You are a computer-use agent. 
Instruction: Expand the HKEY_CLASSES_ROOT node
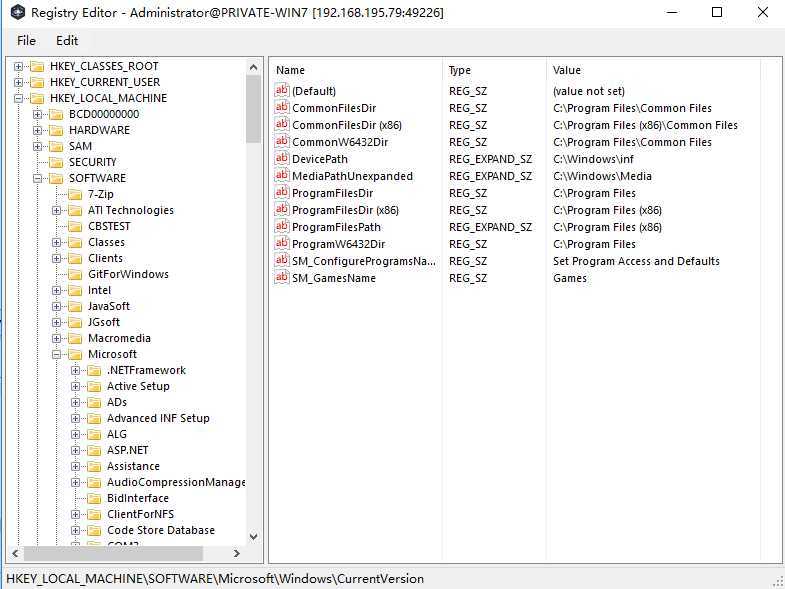click(18, 66)
